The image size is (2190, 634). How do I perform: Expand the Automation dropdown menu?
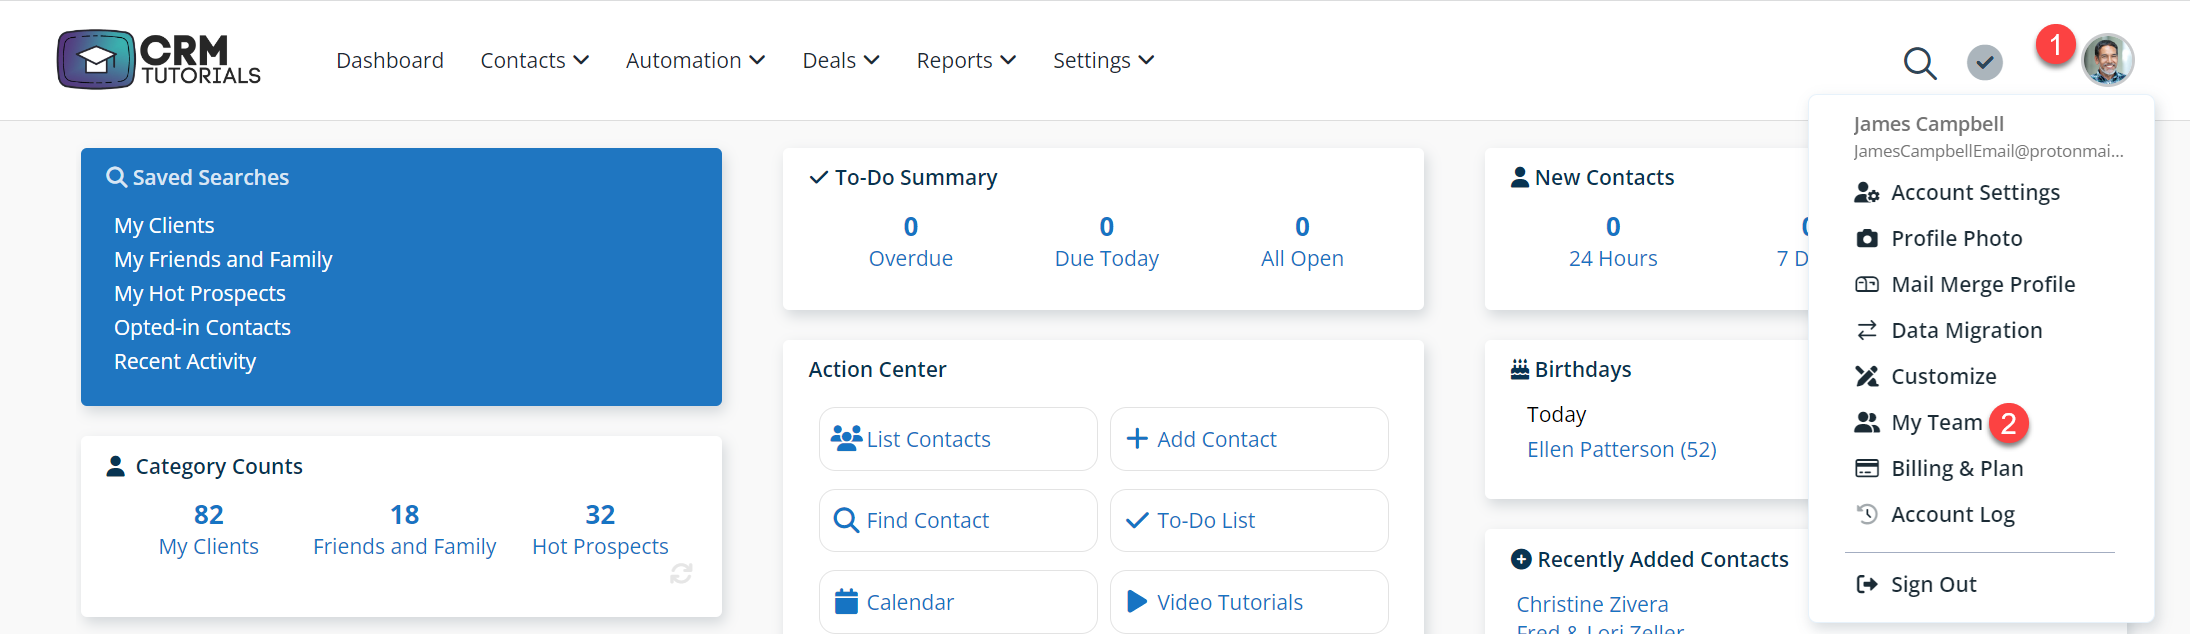pyautogui.click(x=695, y=61)
